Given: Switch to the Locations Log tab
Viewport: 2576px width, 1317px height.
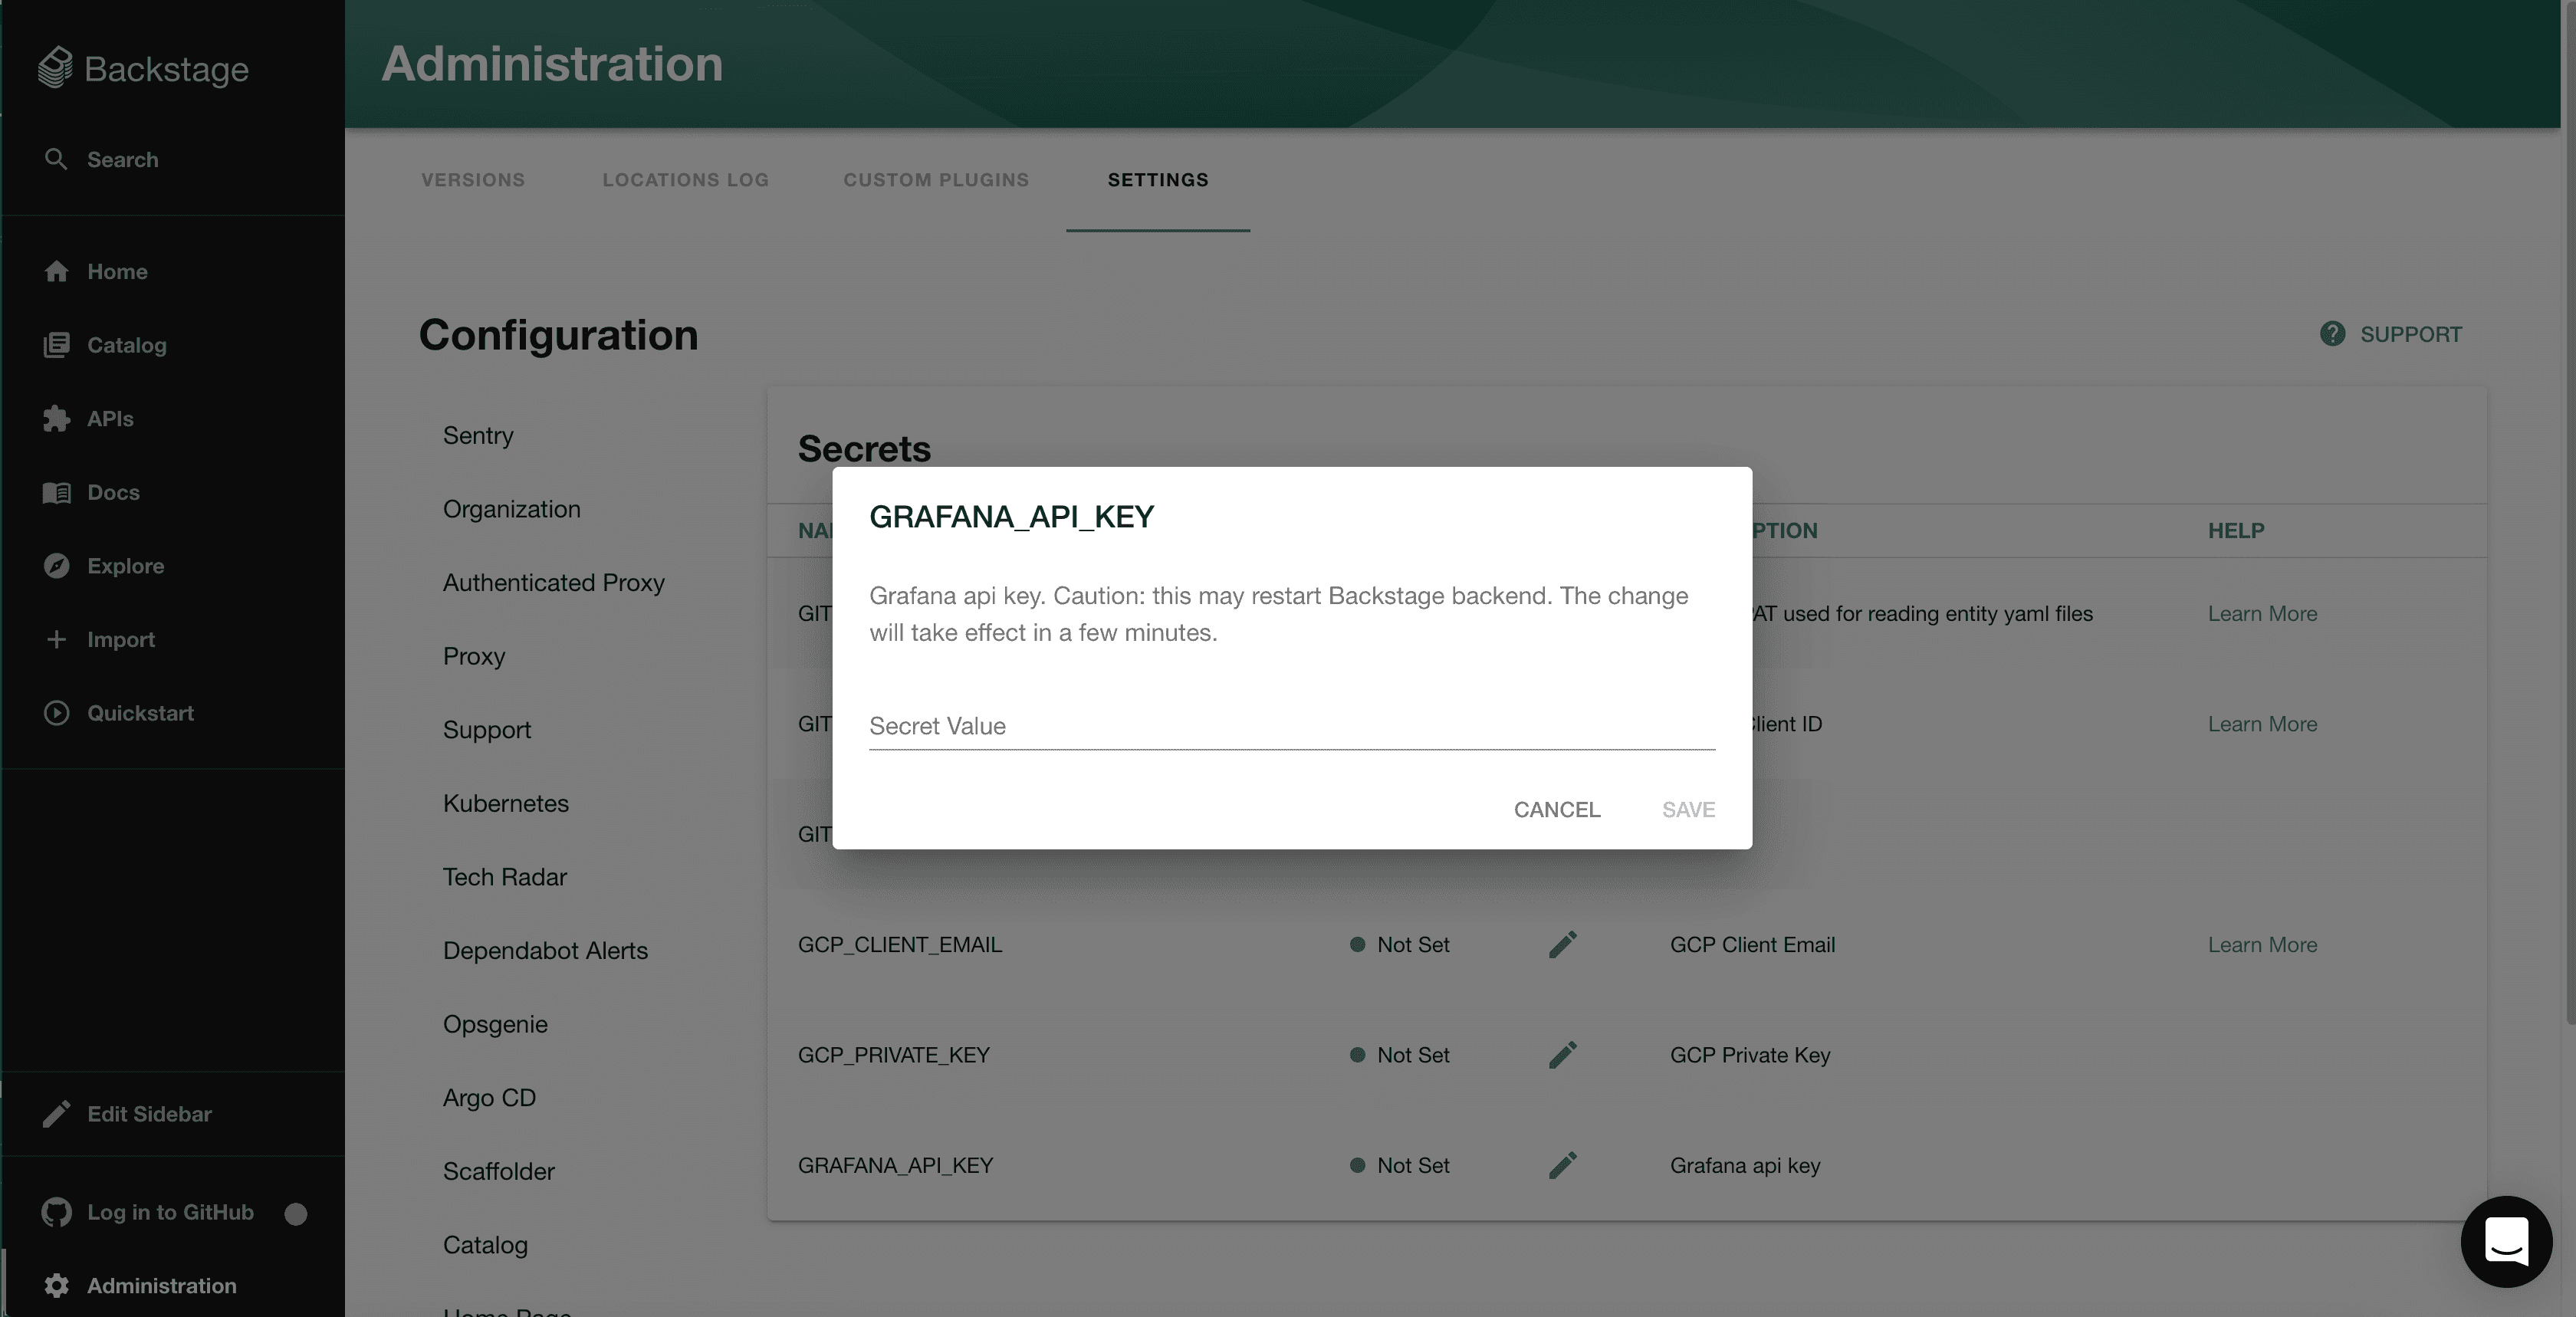Looking at the screenshot, I should (685, 180).
